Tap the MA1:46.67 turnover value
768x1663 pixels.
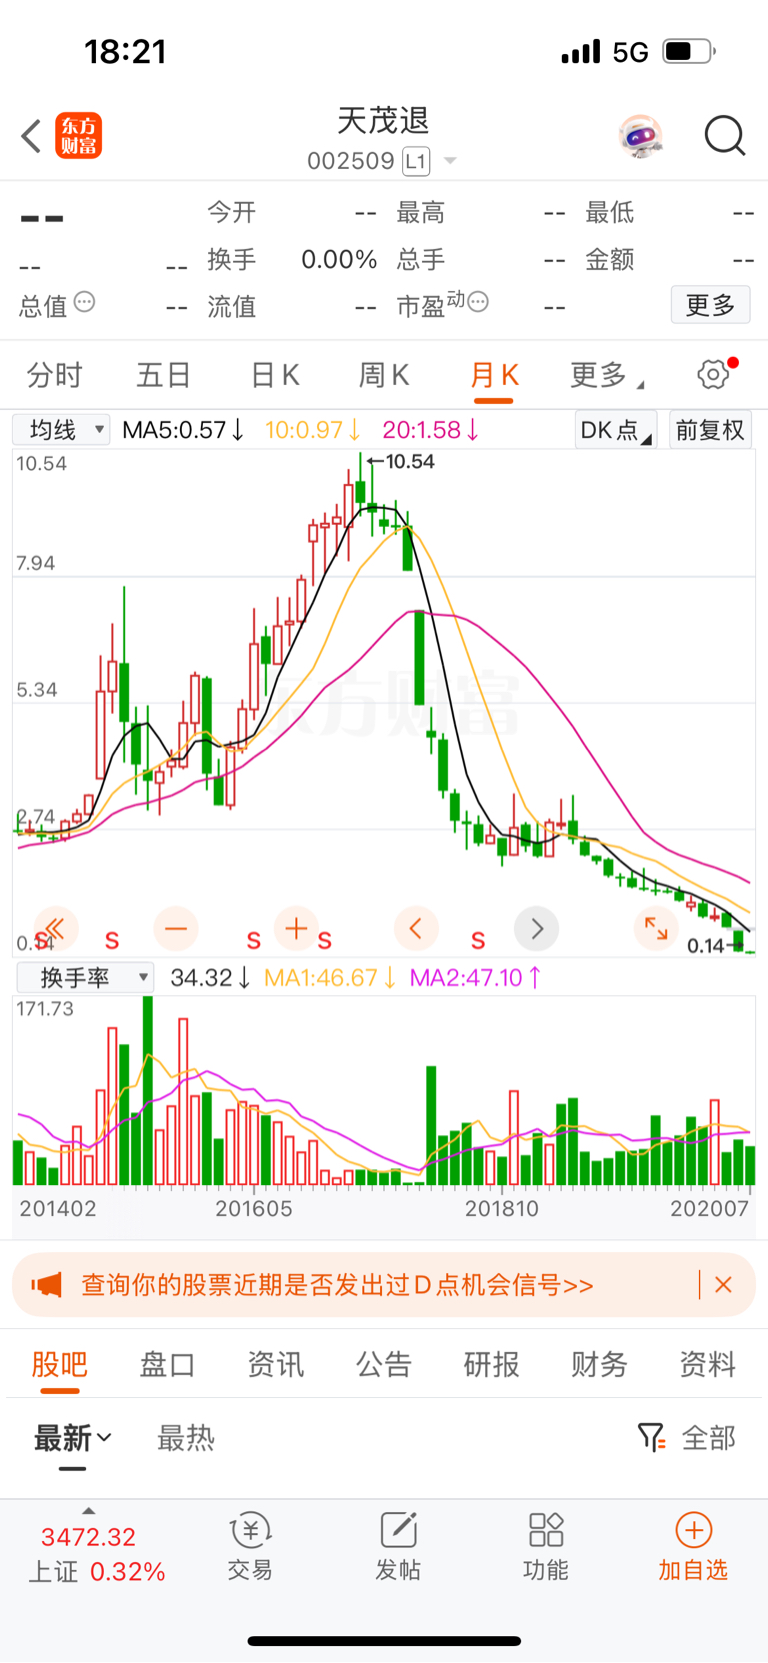click(330, 977)
